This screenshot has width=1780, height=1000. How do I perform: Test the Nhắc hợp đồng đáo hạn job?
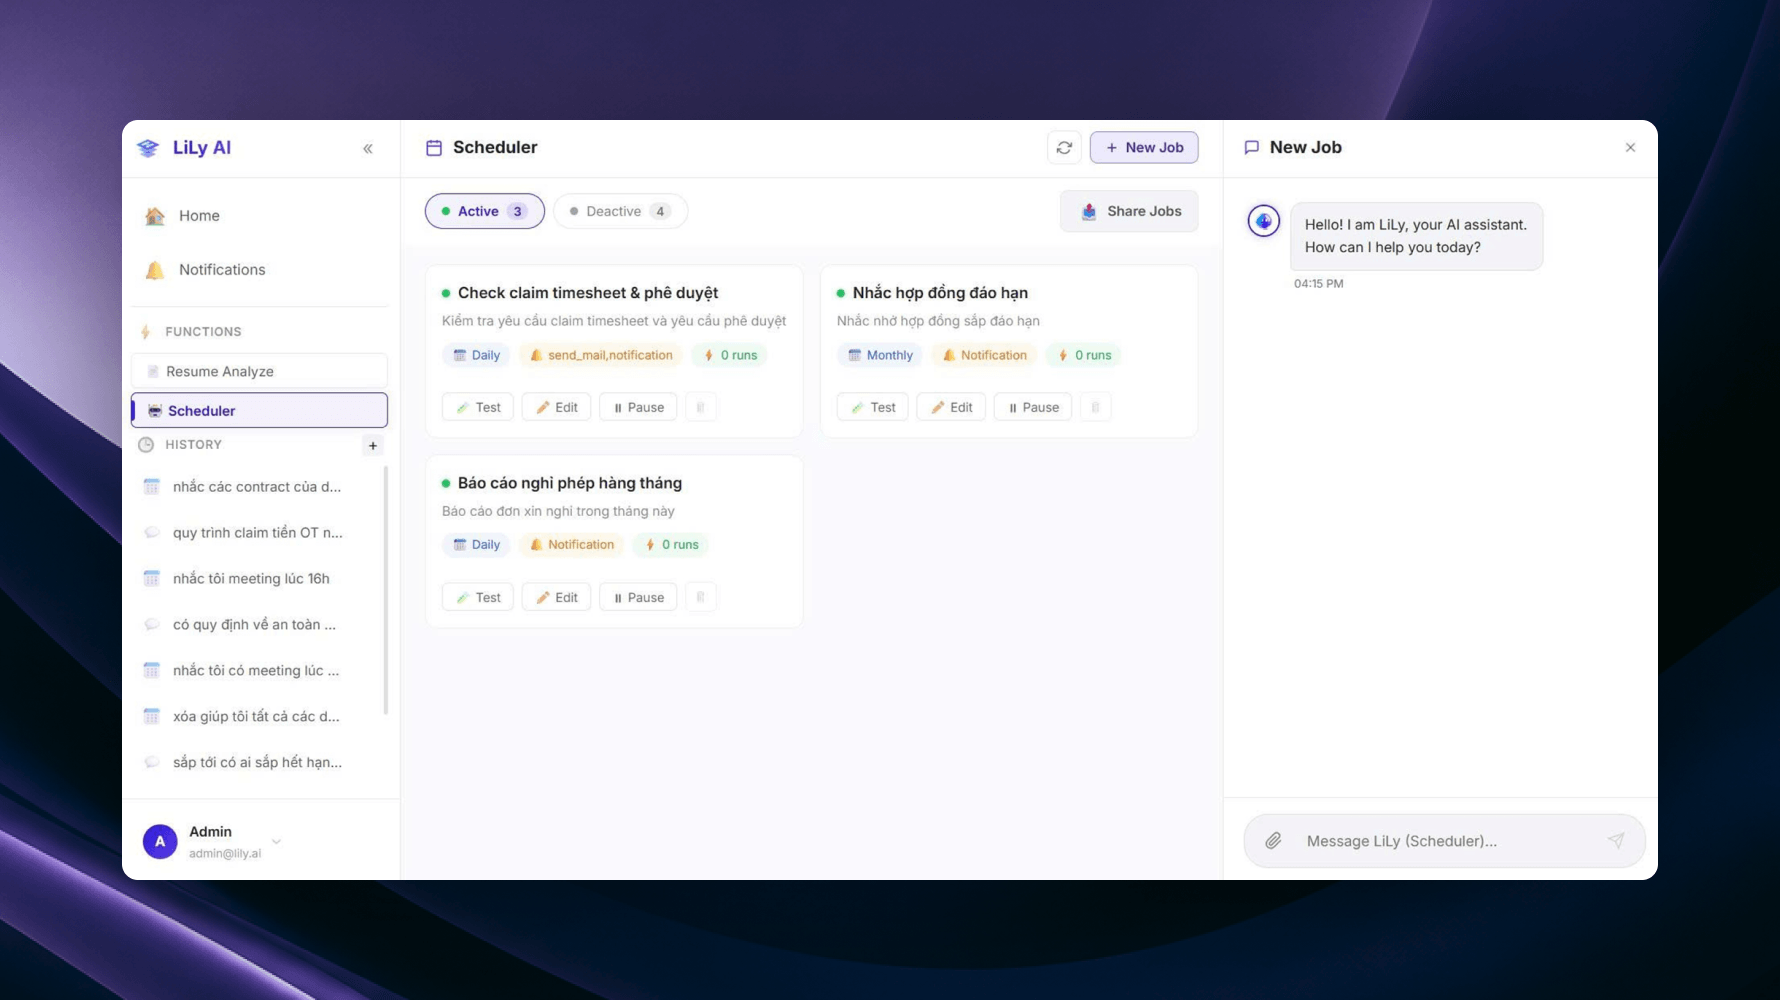click(x=873, y=407)
